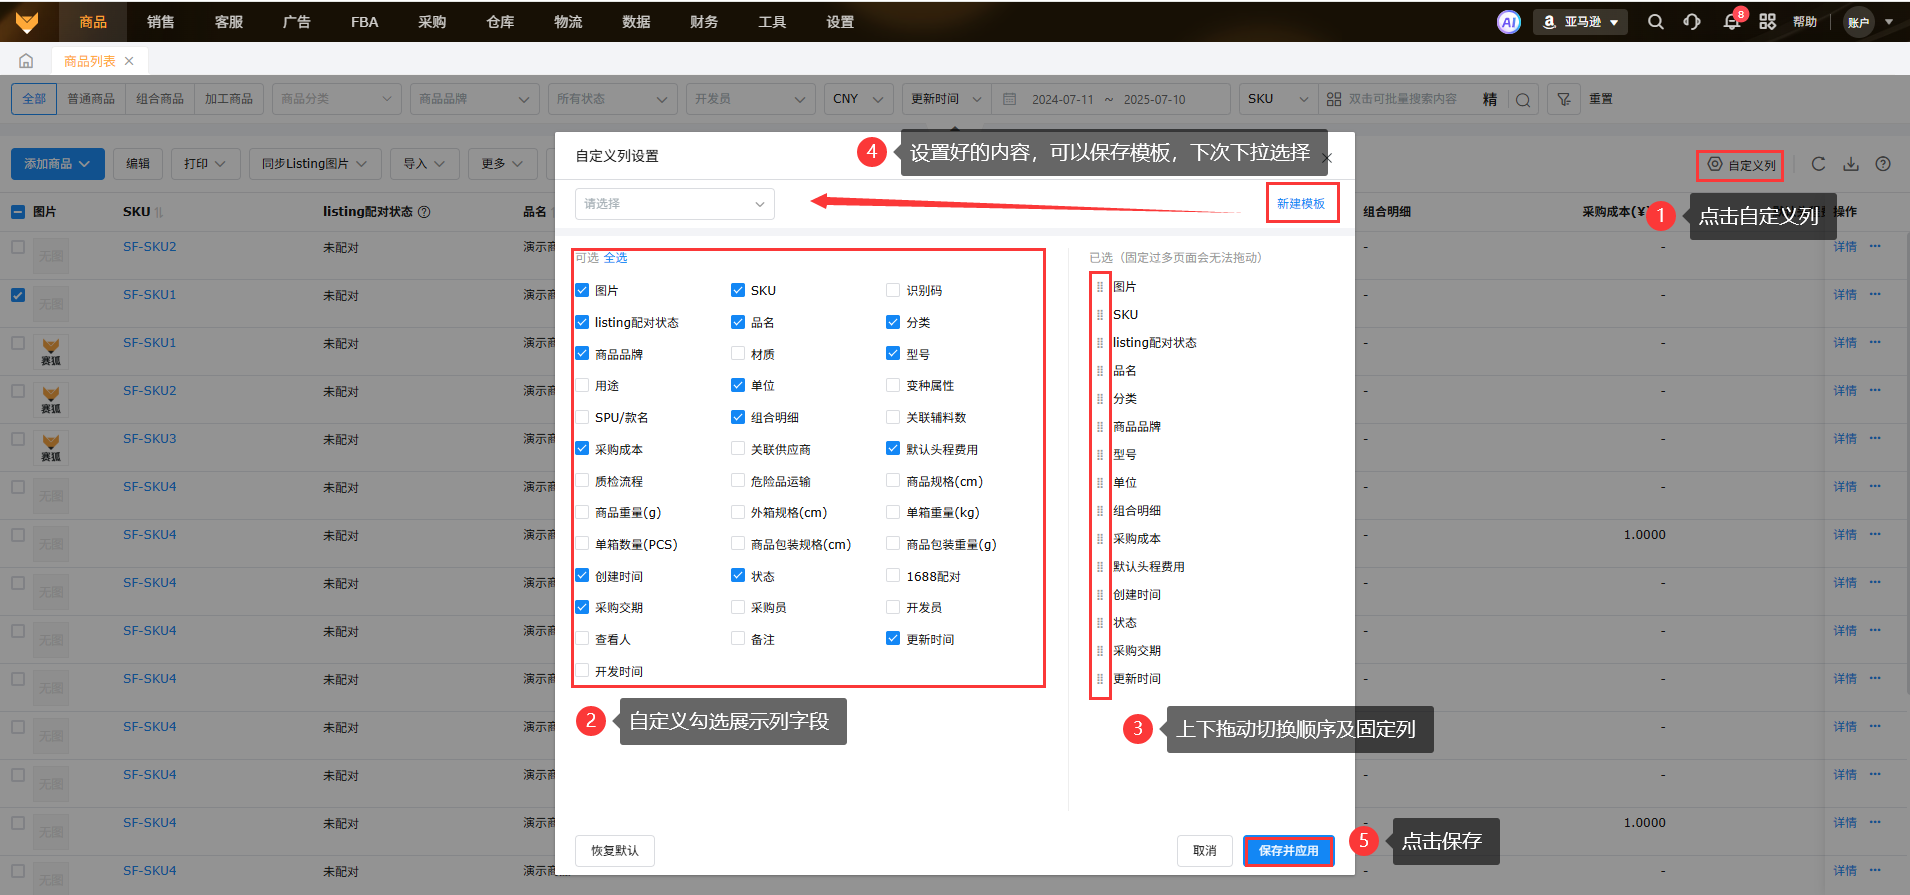Click the 取消 button in dialog
This screenshot has width=1910, height=895.
point(1205,851)
